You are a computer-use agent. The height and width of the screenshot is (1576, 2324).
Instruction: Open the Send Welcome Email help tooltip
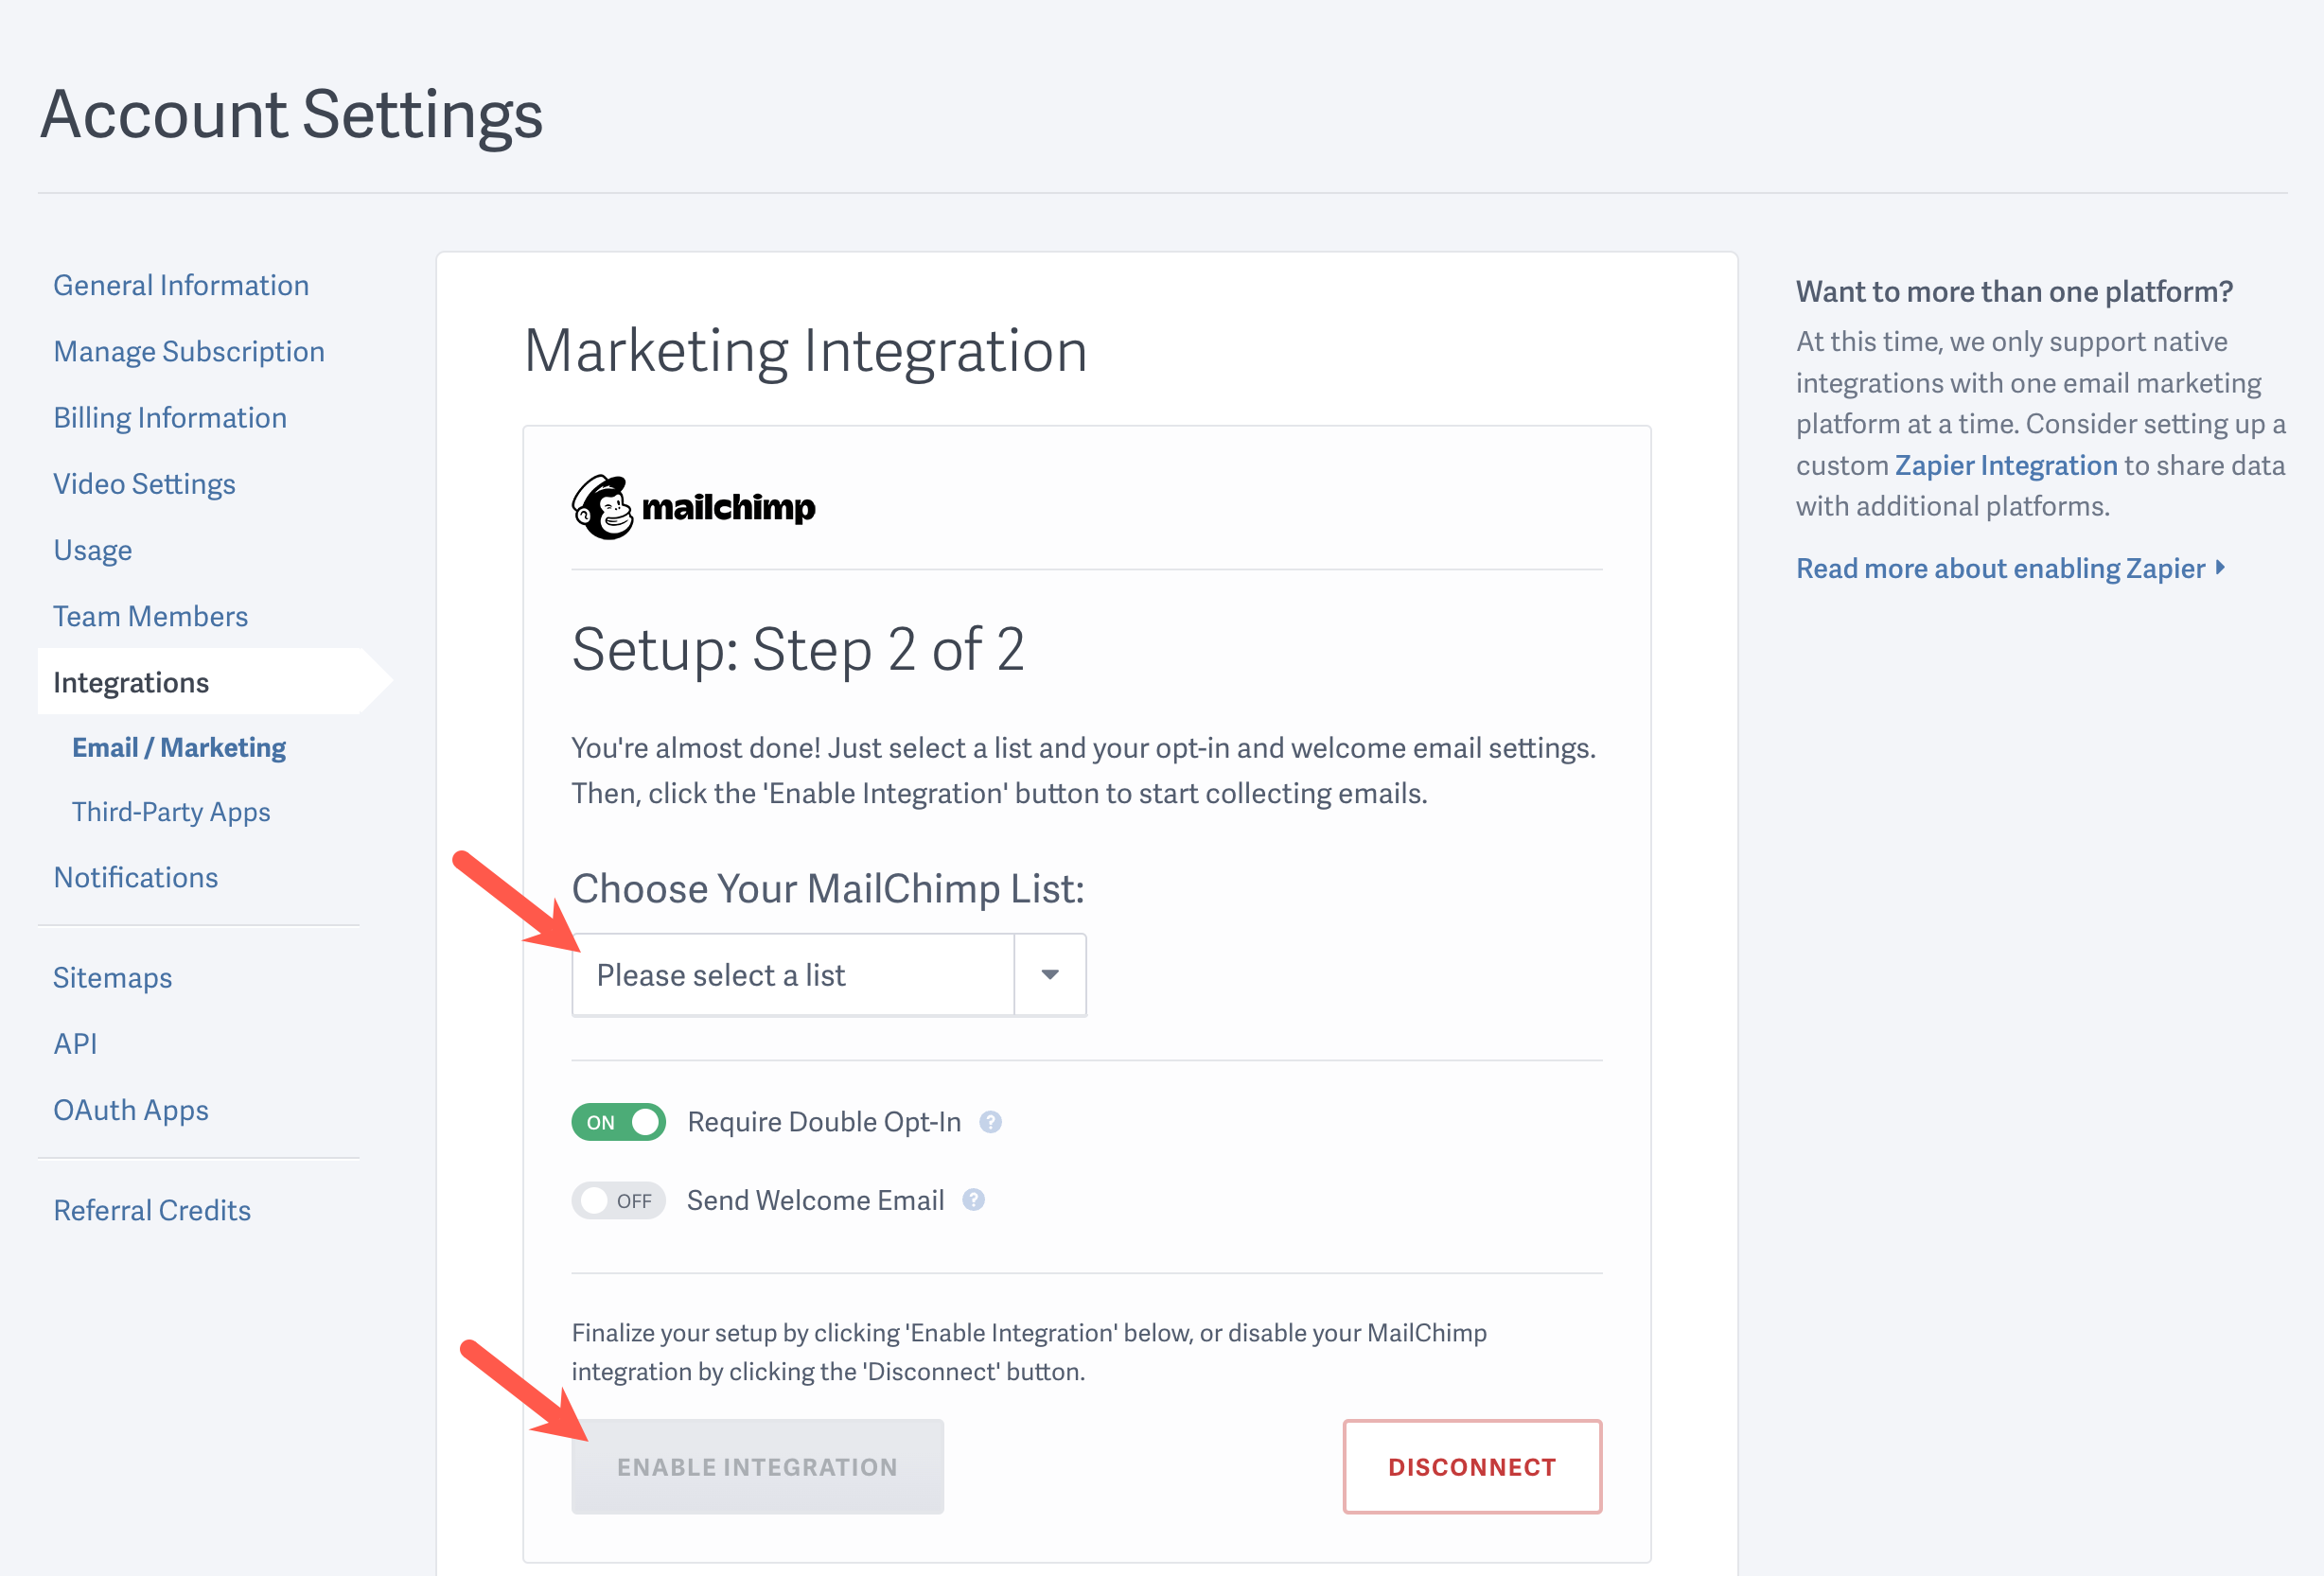tap(972, 1200)
